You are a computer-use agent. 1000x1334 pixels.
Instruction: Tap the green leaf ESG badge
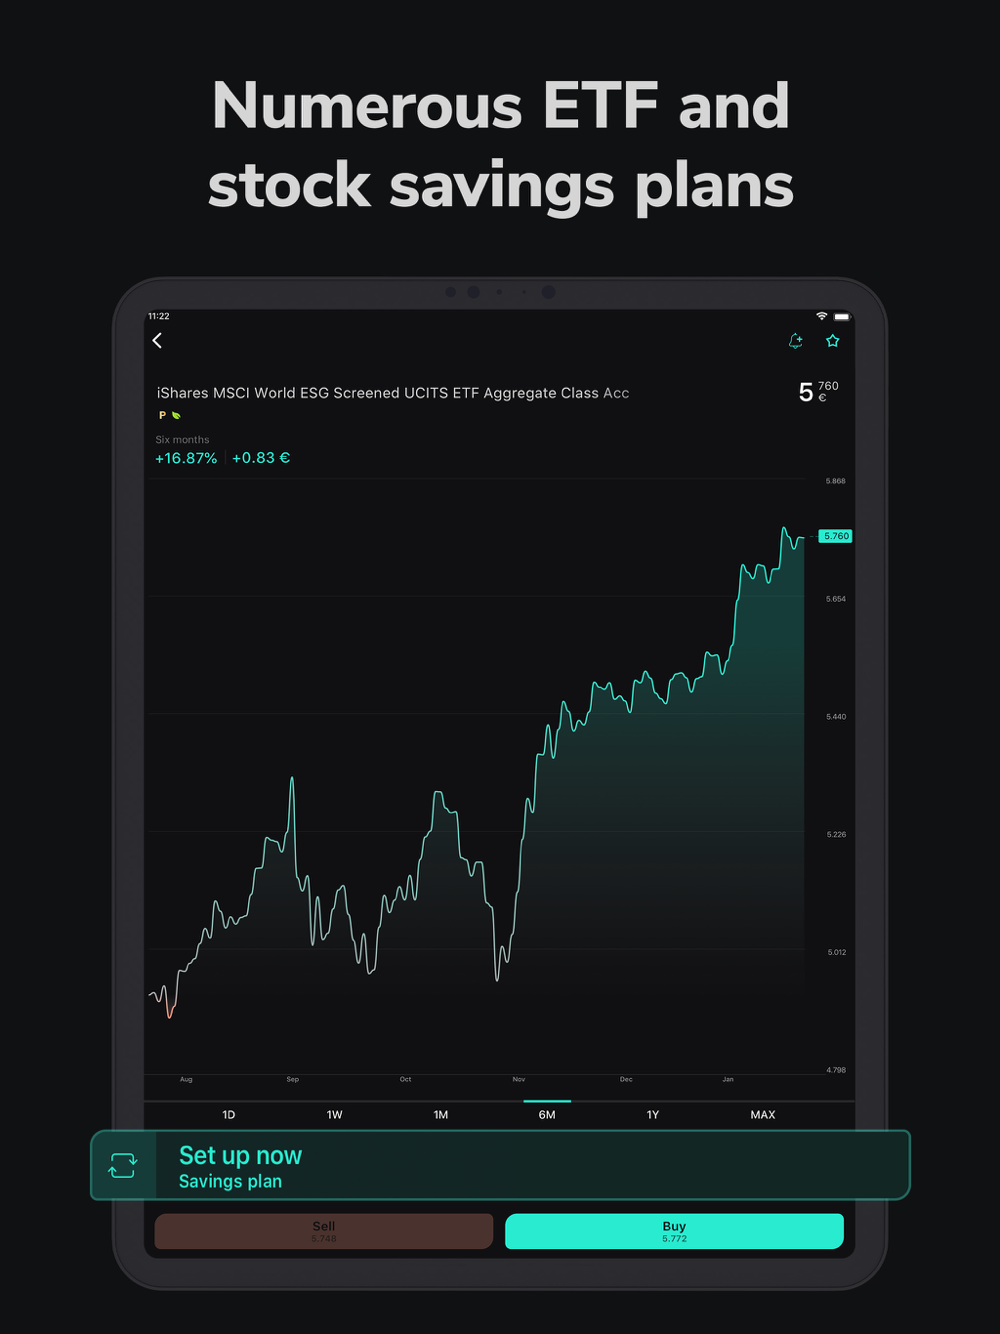coord(176,415)
